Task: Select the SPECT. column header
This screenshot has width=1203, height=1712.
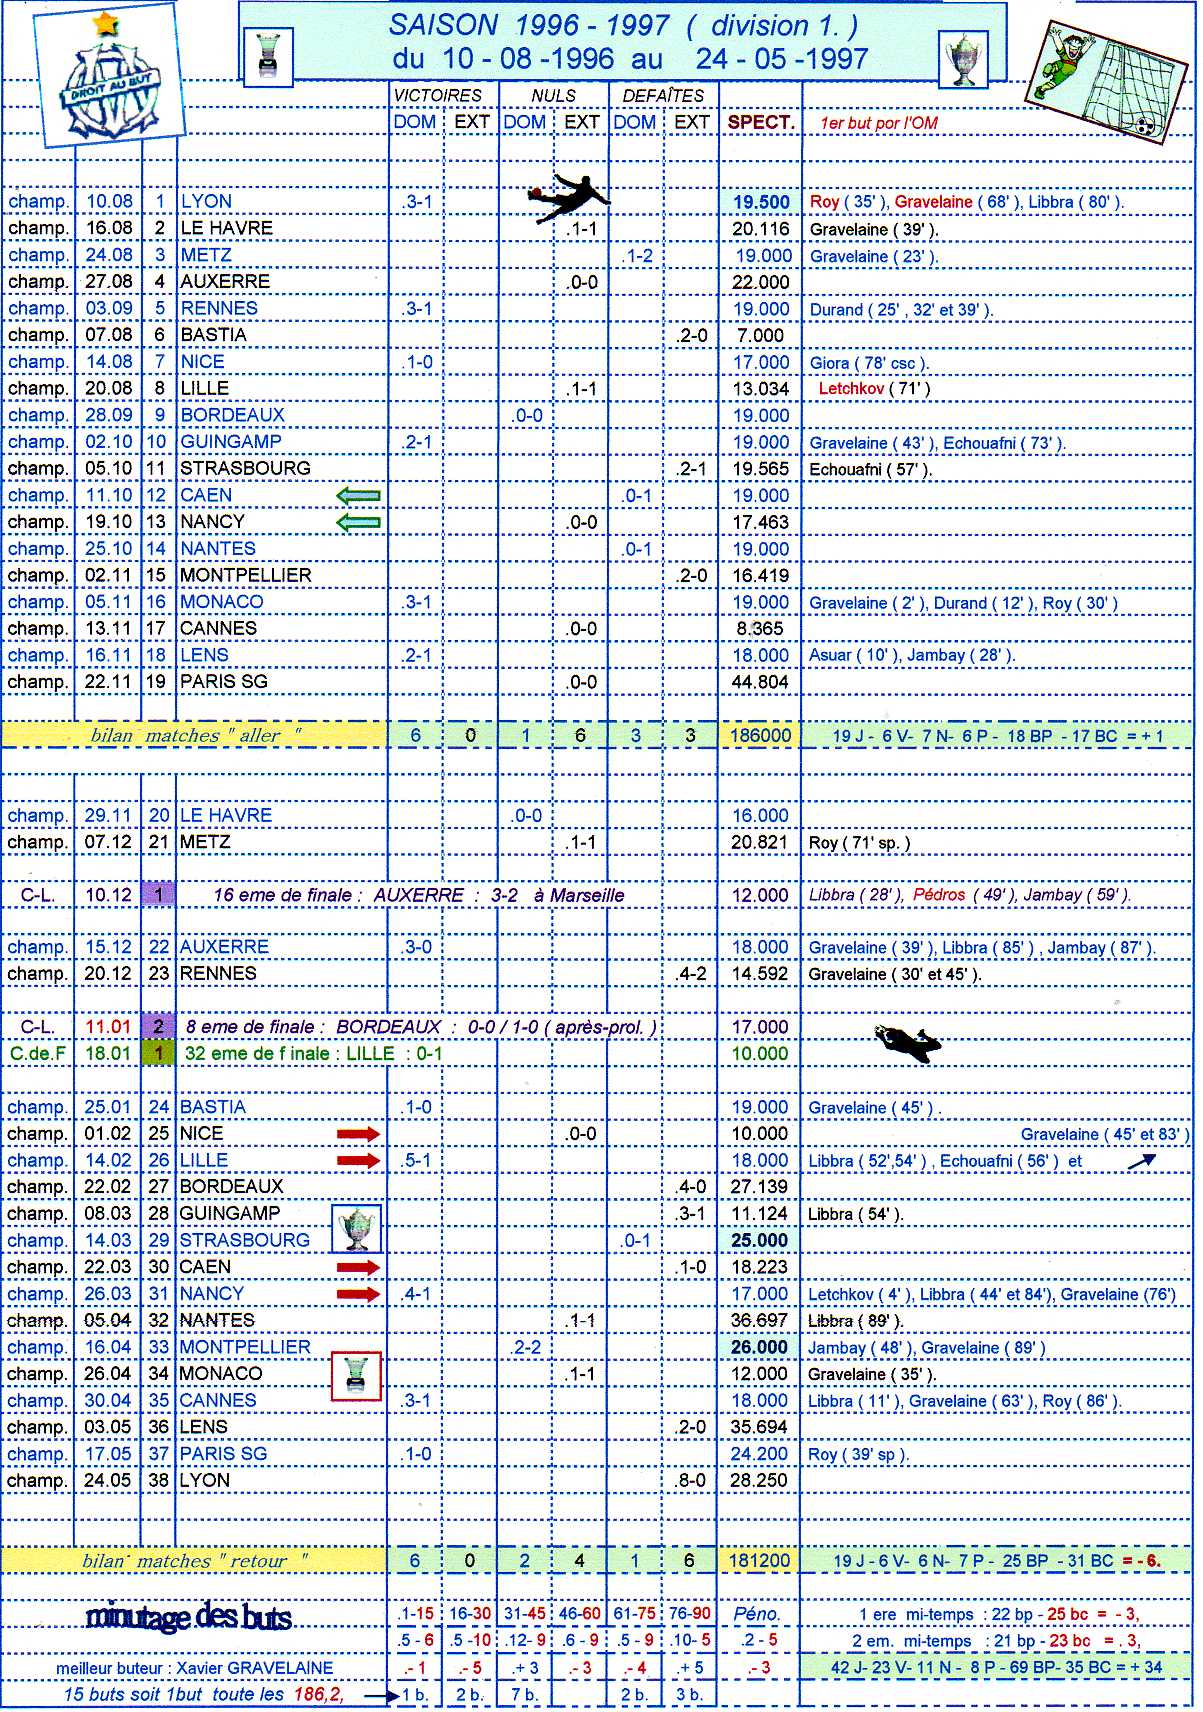Action: 760,123
